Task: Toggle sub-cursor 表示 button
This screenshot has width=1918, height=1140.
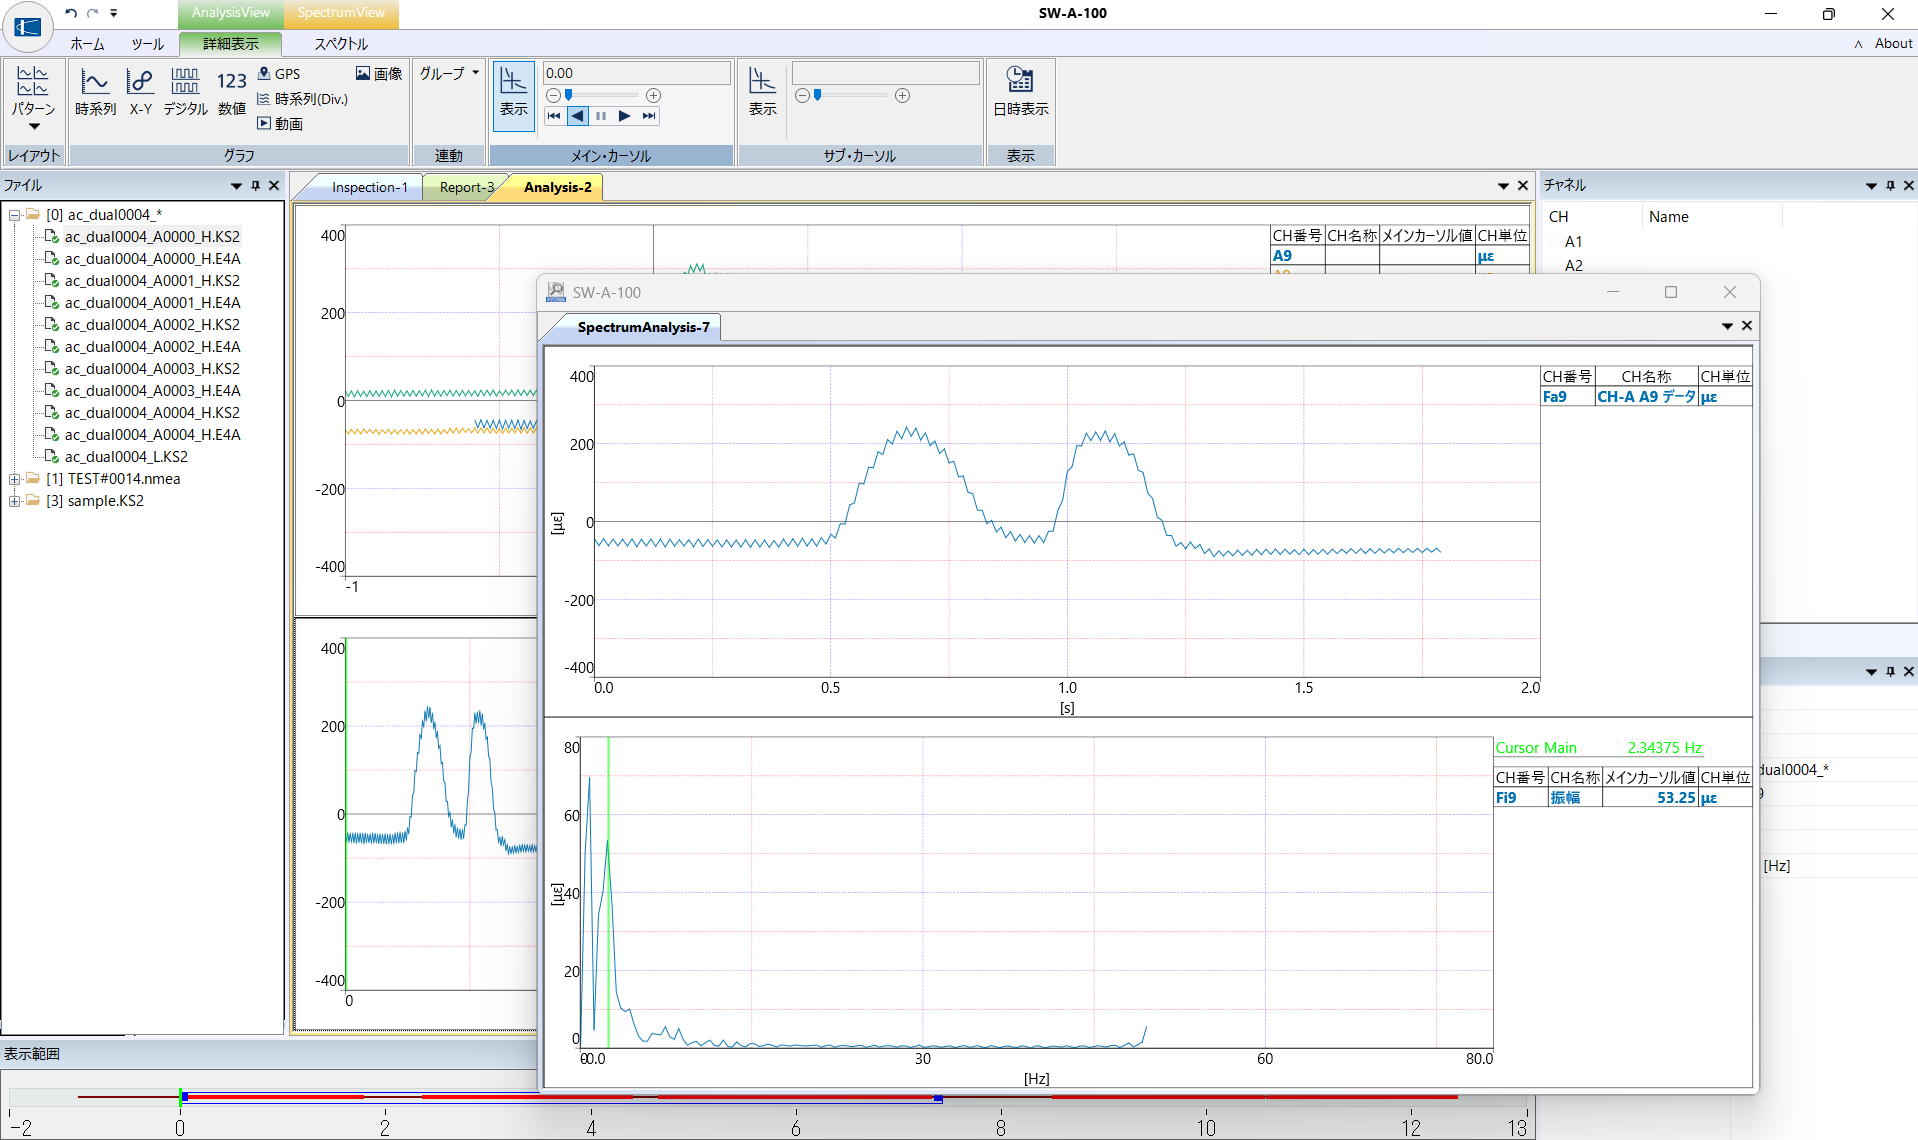Action: pos(762,92)
